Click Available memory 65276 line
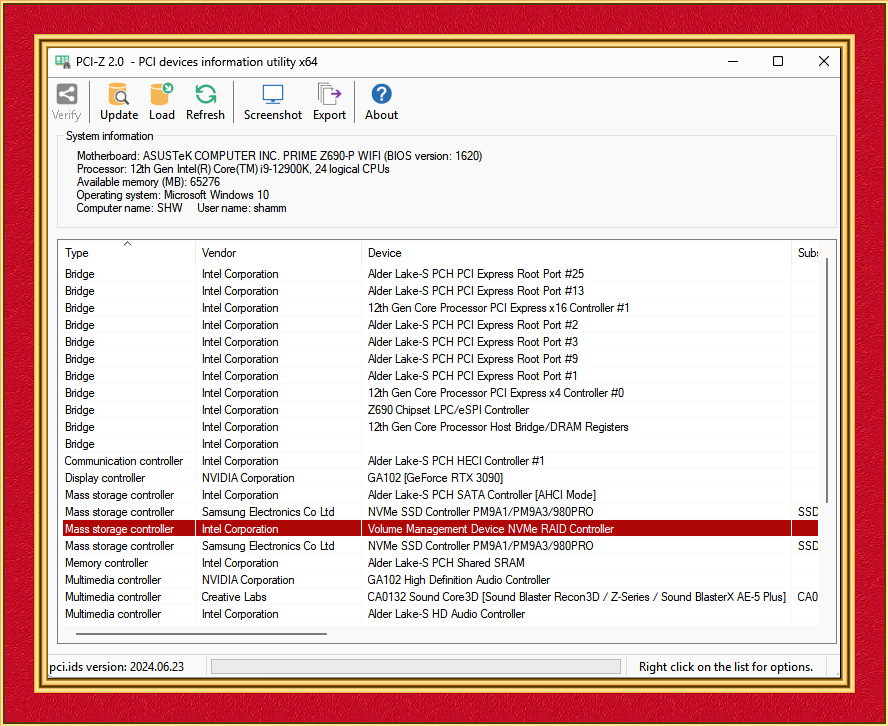This screenshot has height=726, width=888. [148, 182]
